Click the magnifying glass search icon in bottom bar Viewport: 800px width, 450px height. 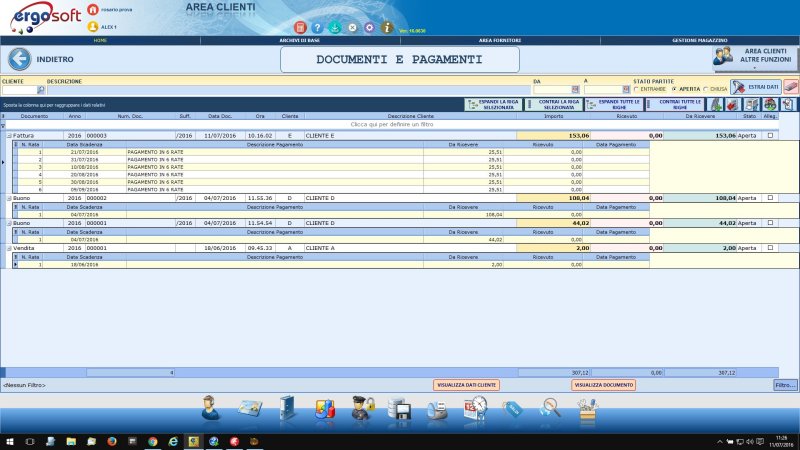click(x=550, y=408)
